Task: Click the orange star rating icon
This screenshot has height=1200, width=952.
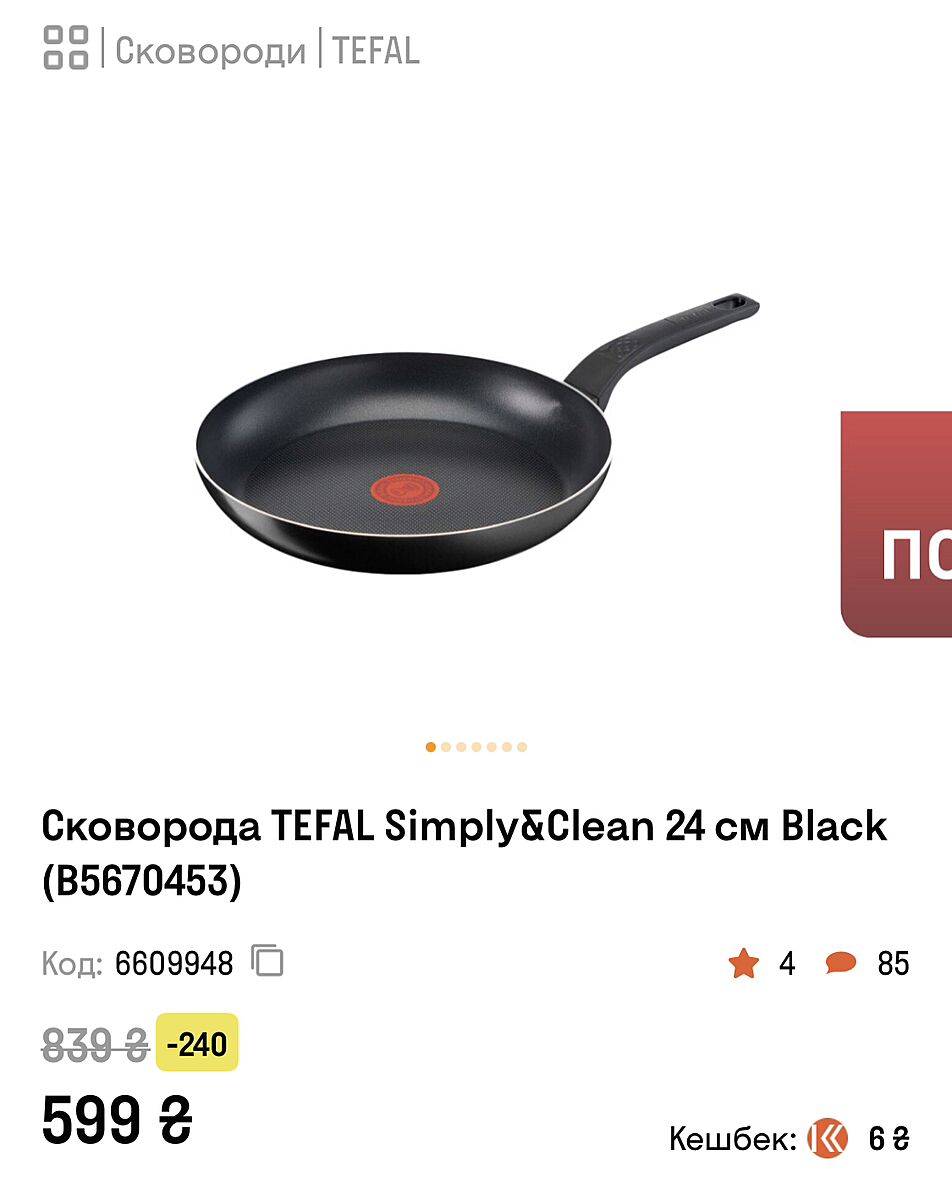Action: coord(744,964)
